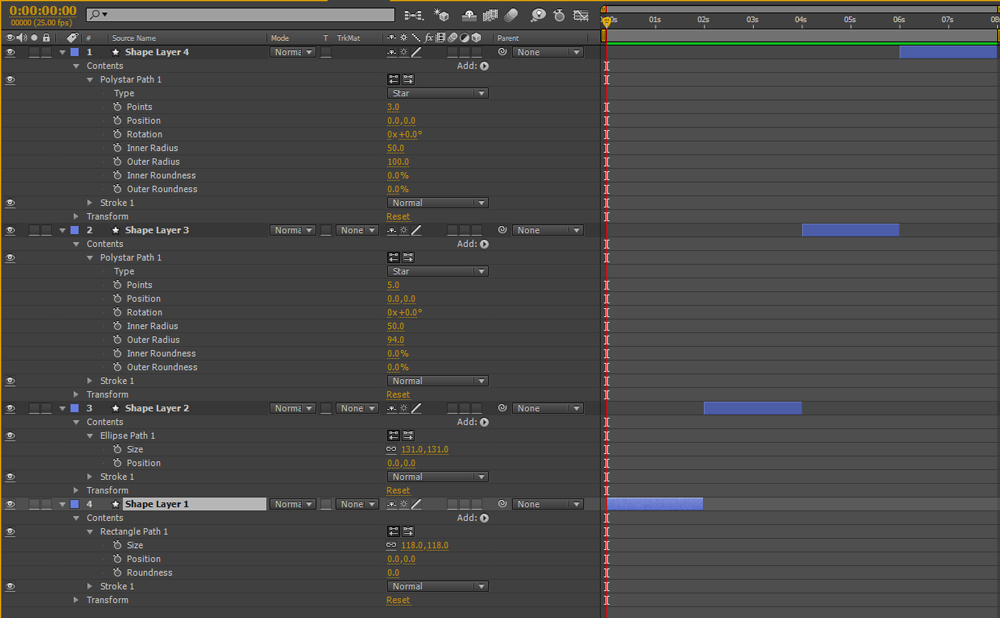Click the Source Name column header

(x=134, y=38)
